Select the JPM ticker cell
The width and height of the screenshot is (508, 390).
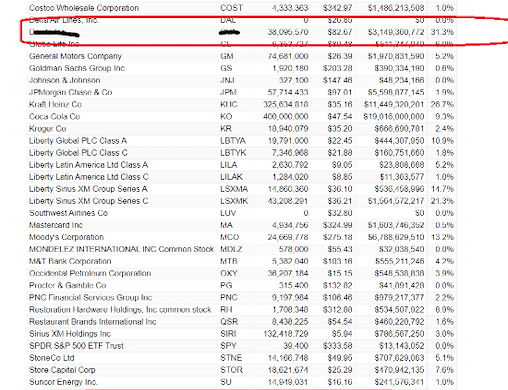(x=229, y=92)
